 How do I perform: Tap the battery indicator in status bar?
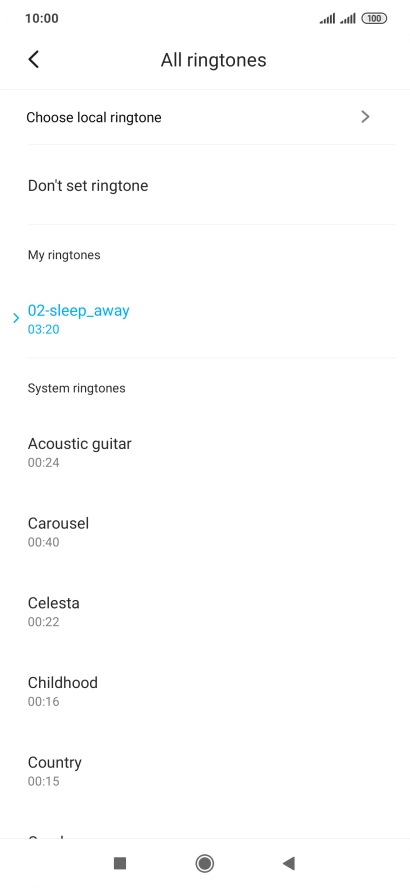pyautogui.click(x=374, y=19)
